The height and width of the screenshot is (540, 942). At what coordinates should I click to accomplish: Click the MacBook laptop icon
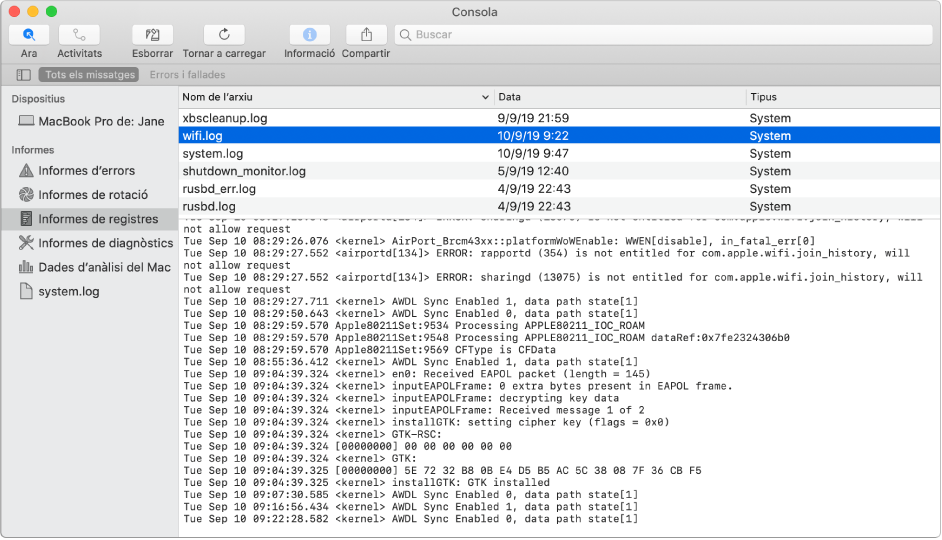tap(26, 121)
